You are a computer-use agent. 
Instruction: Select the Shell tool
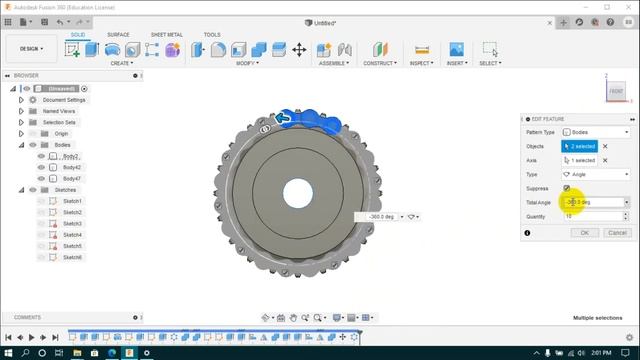pyautogui.click(x=238, y=50)
